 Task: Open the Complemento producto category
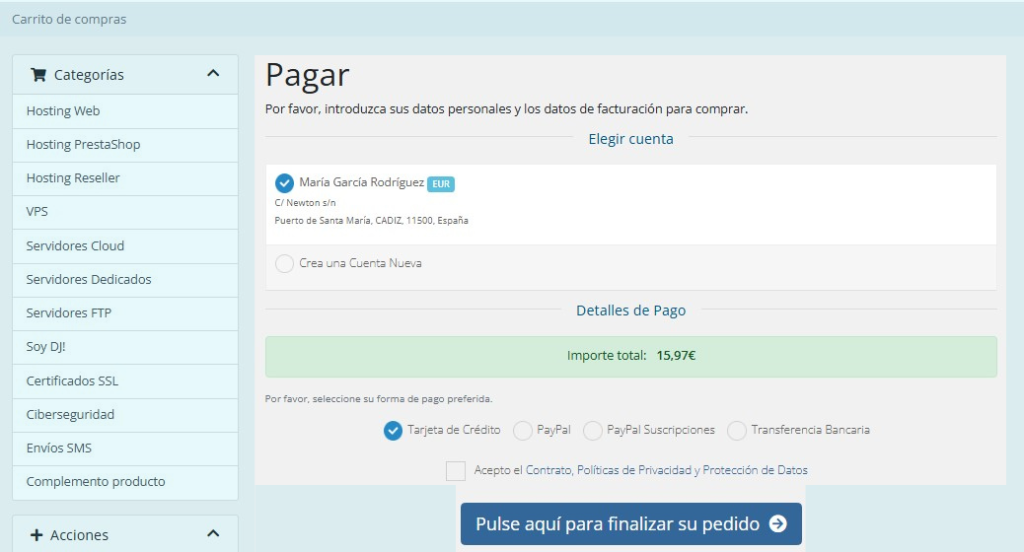125,482
